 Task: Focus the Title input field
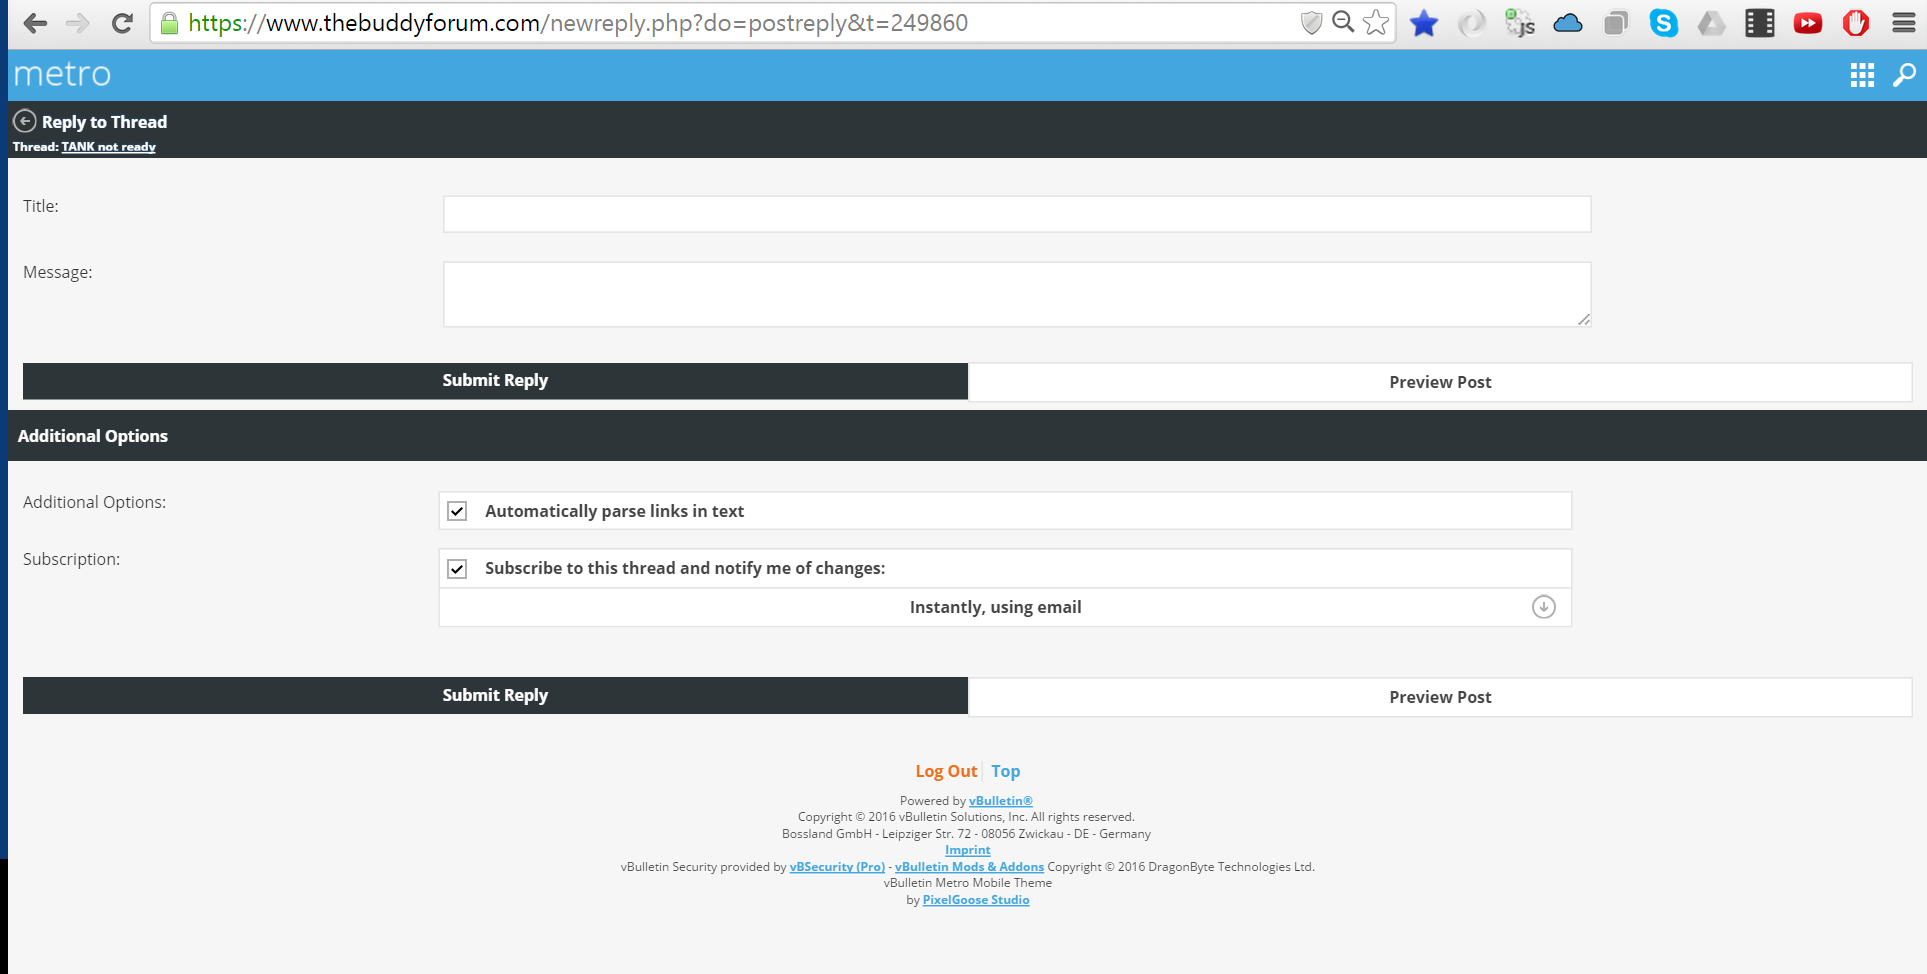click(1017, 214)
